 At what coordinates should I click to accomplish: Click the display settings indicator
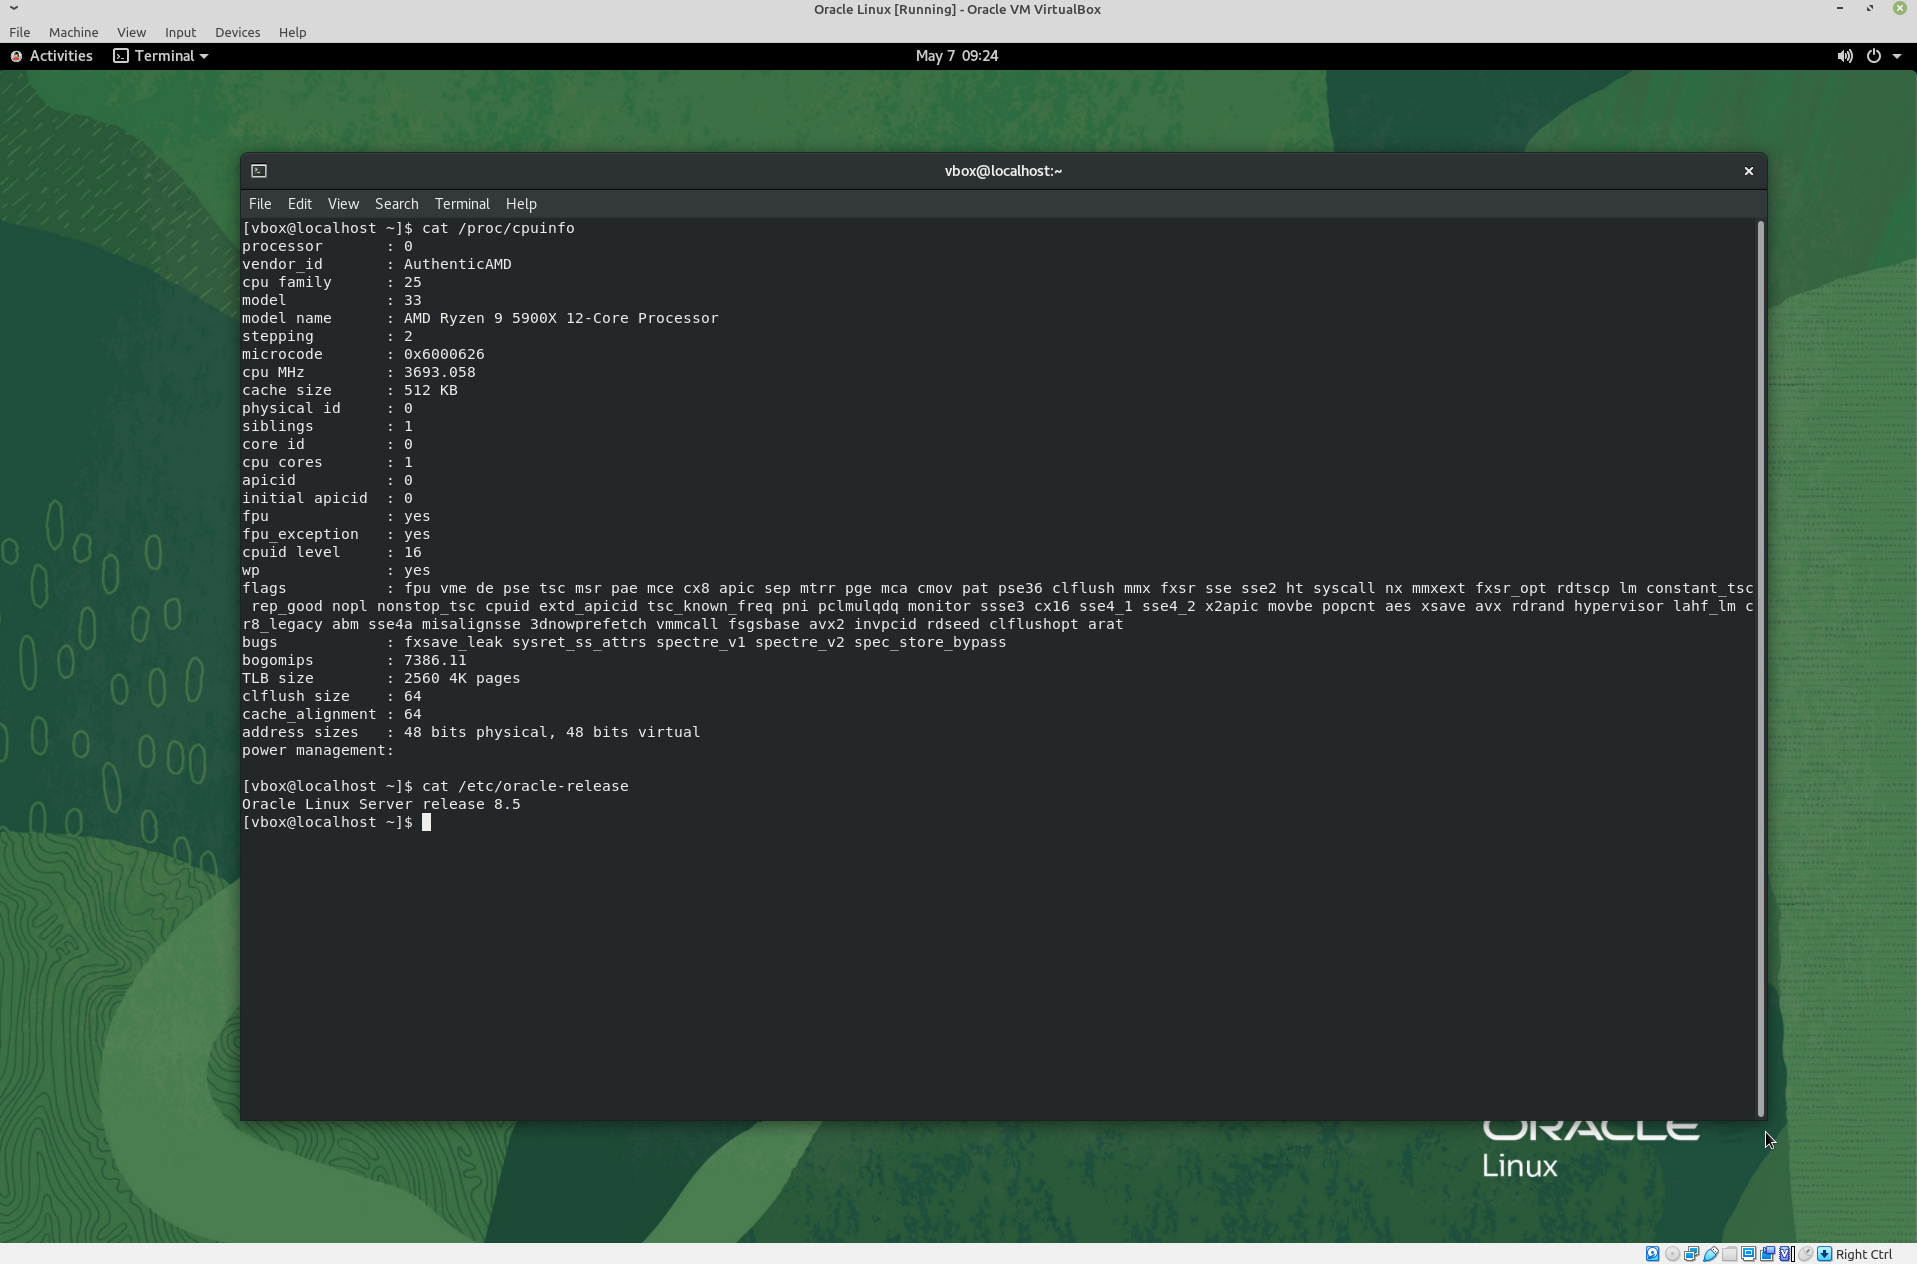coord(1748,1254)
